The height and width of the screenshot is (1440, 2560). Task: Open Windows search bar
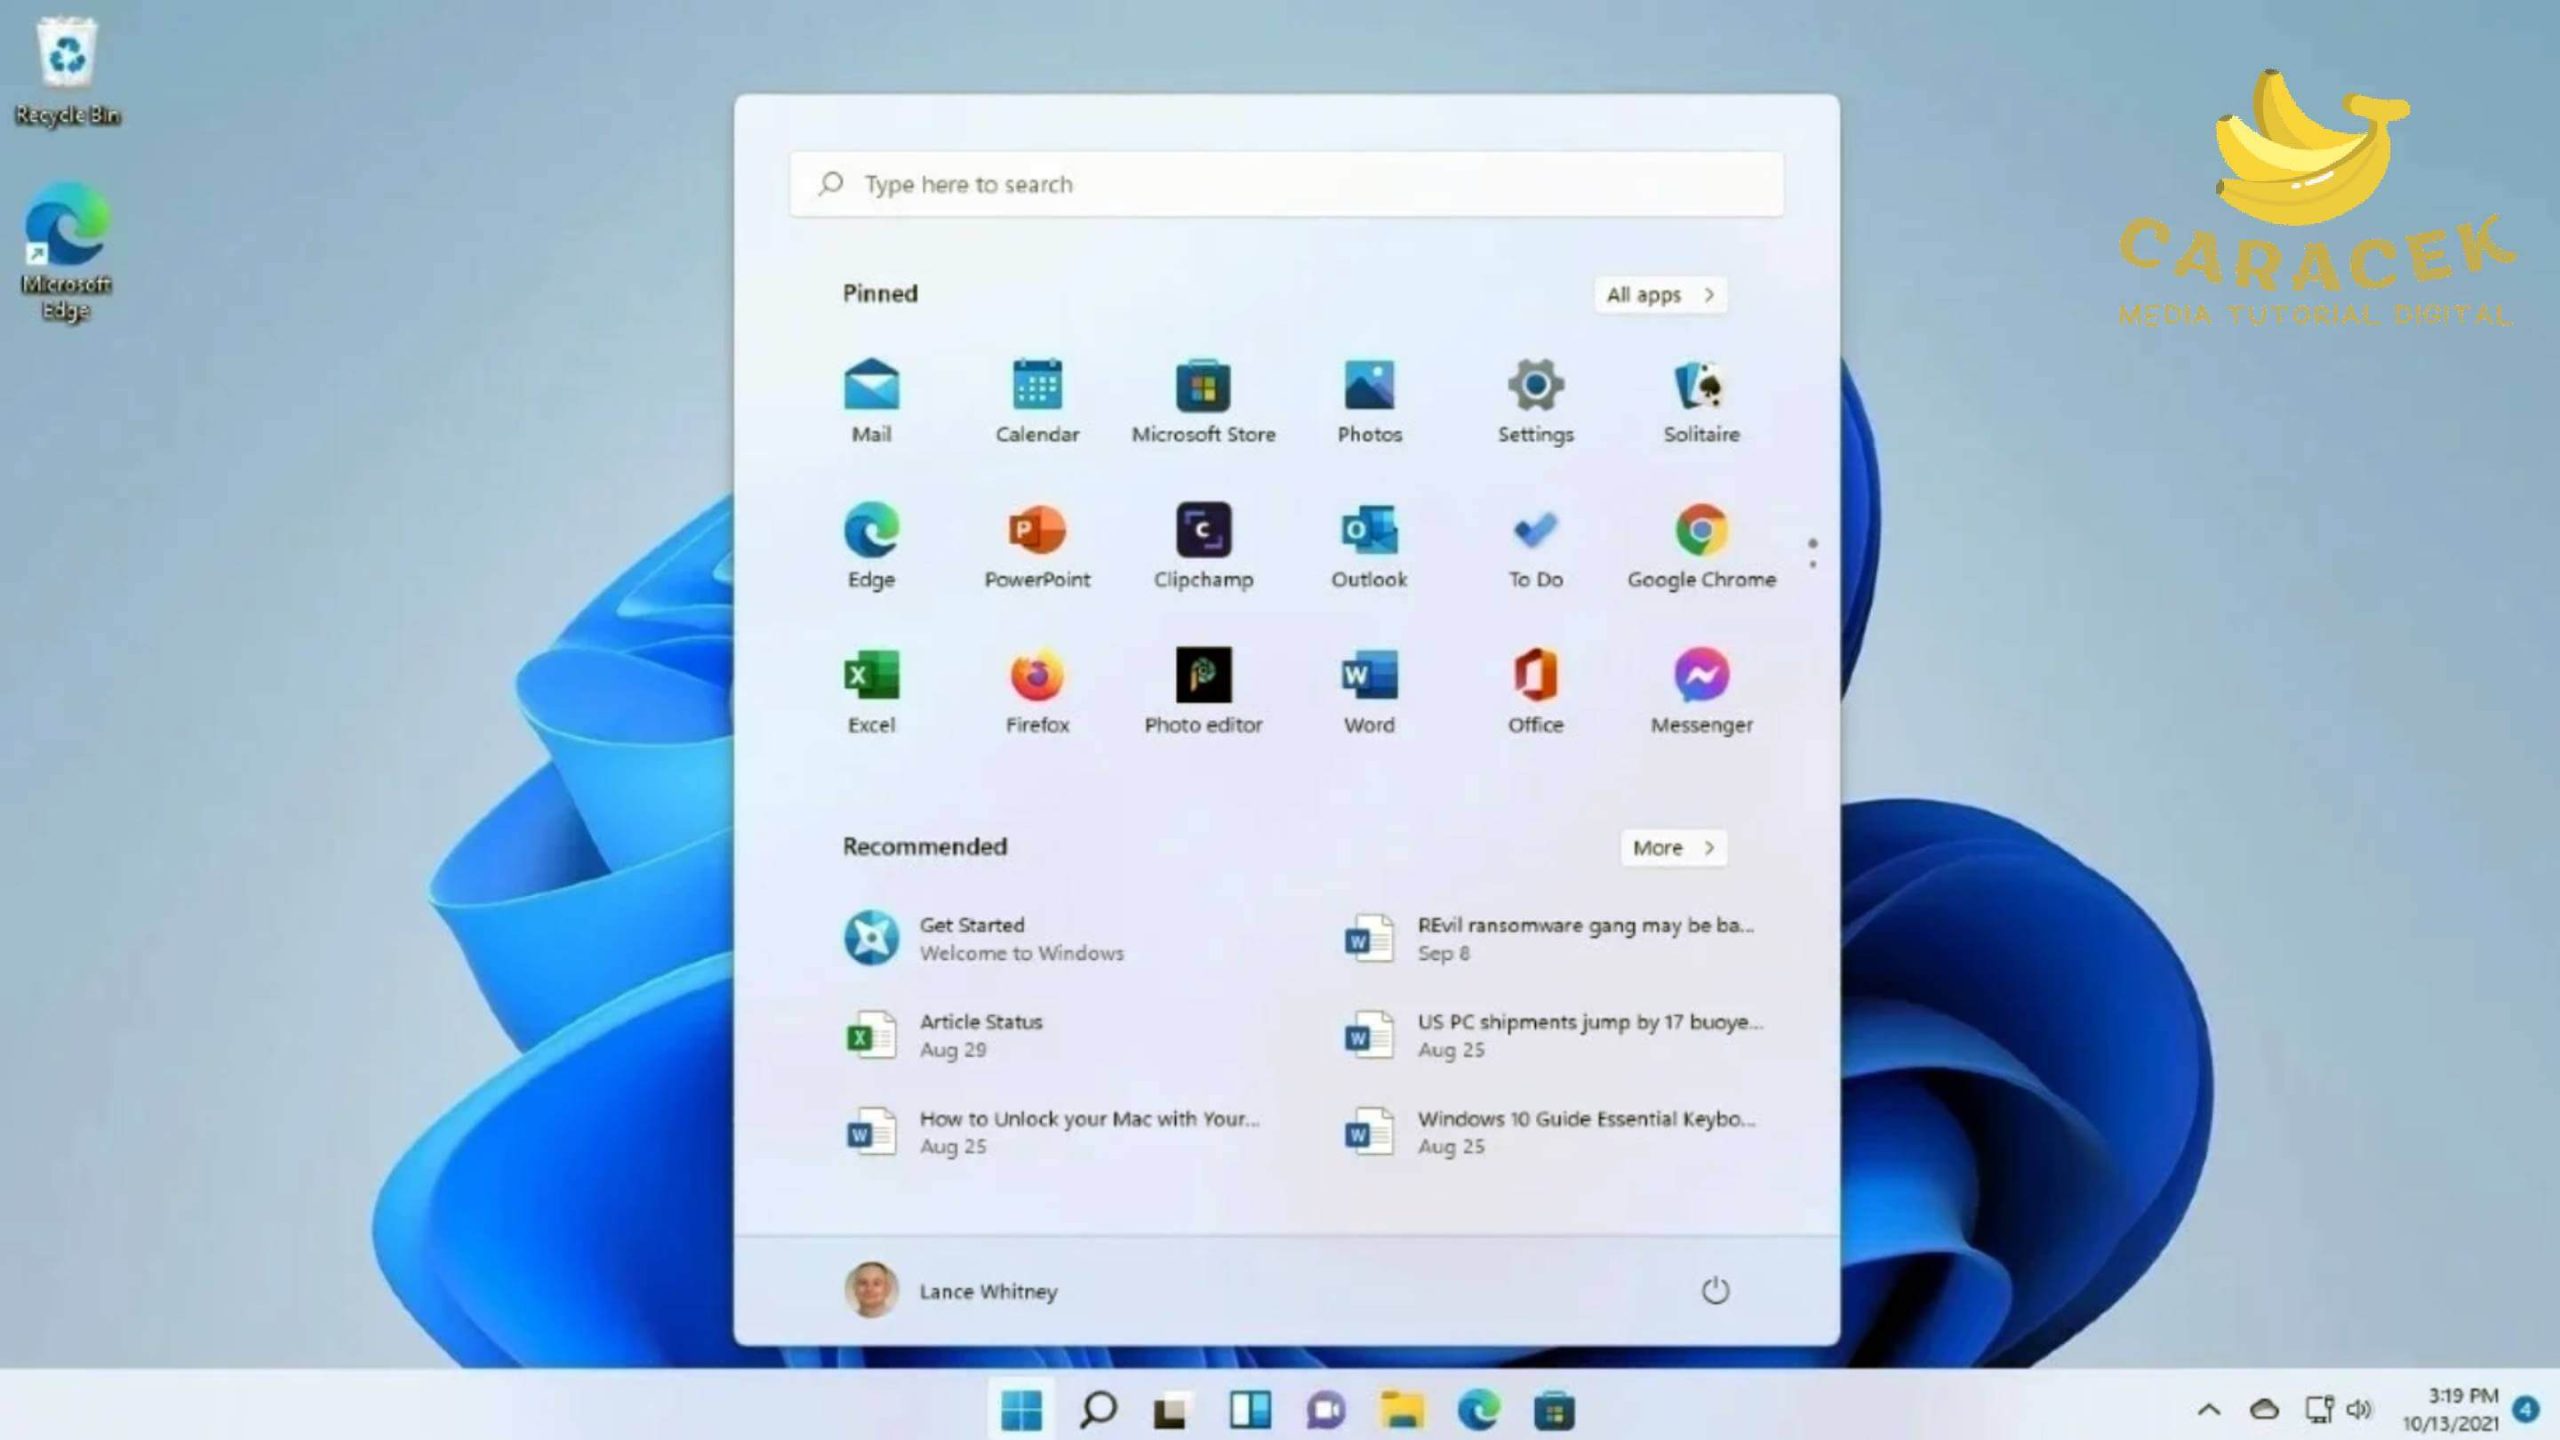(1095, 1408)
